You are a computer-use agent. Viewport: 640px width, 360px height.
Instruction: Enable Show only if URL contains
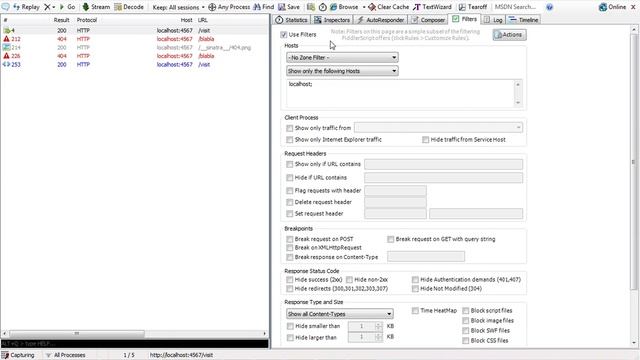point(289,164)
